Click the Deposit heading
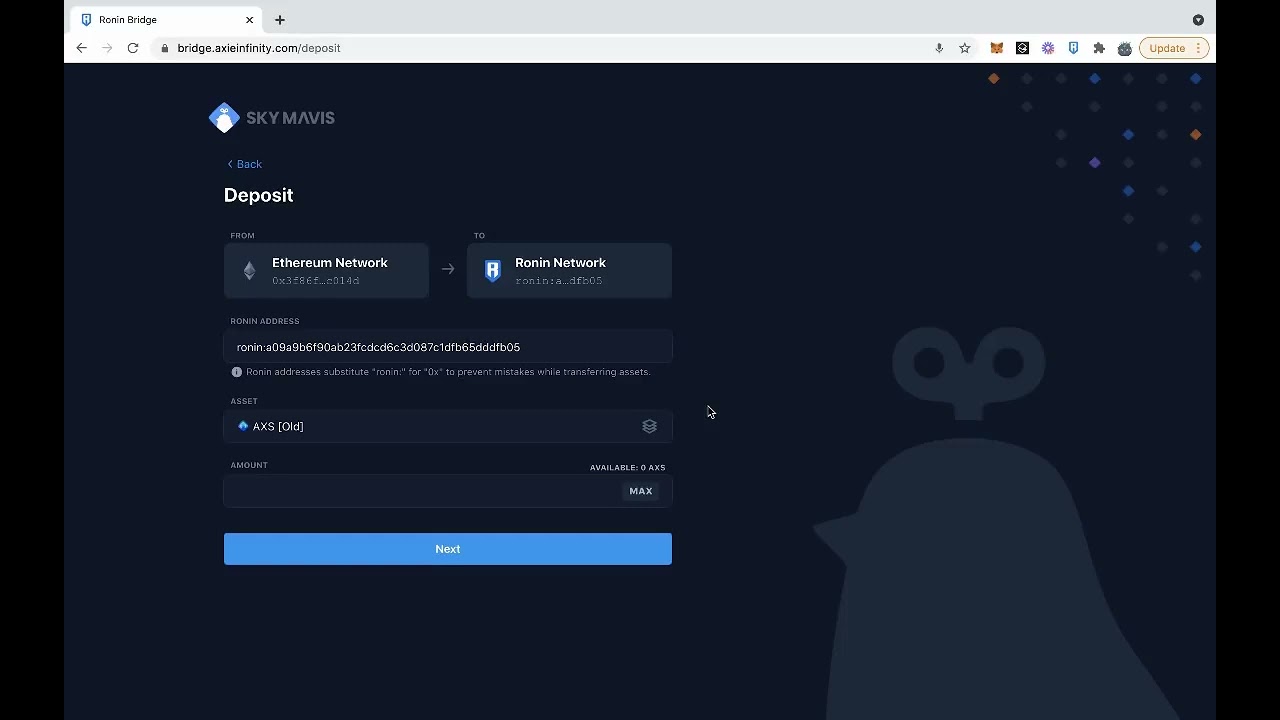1280x720 pixels. pyautogui.click(x=258, y=196)
